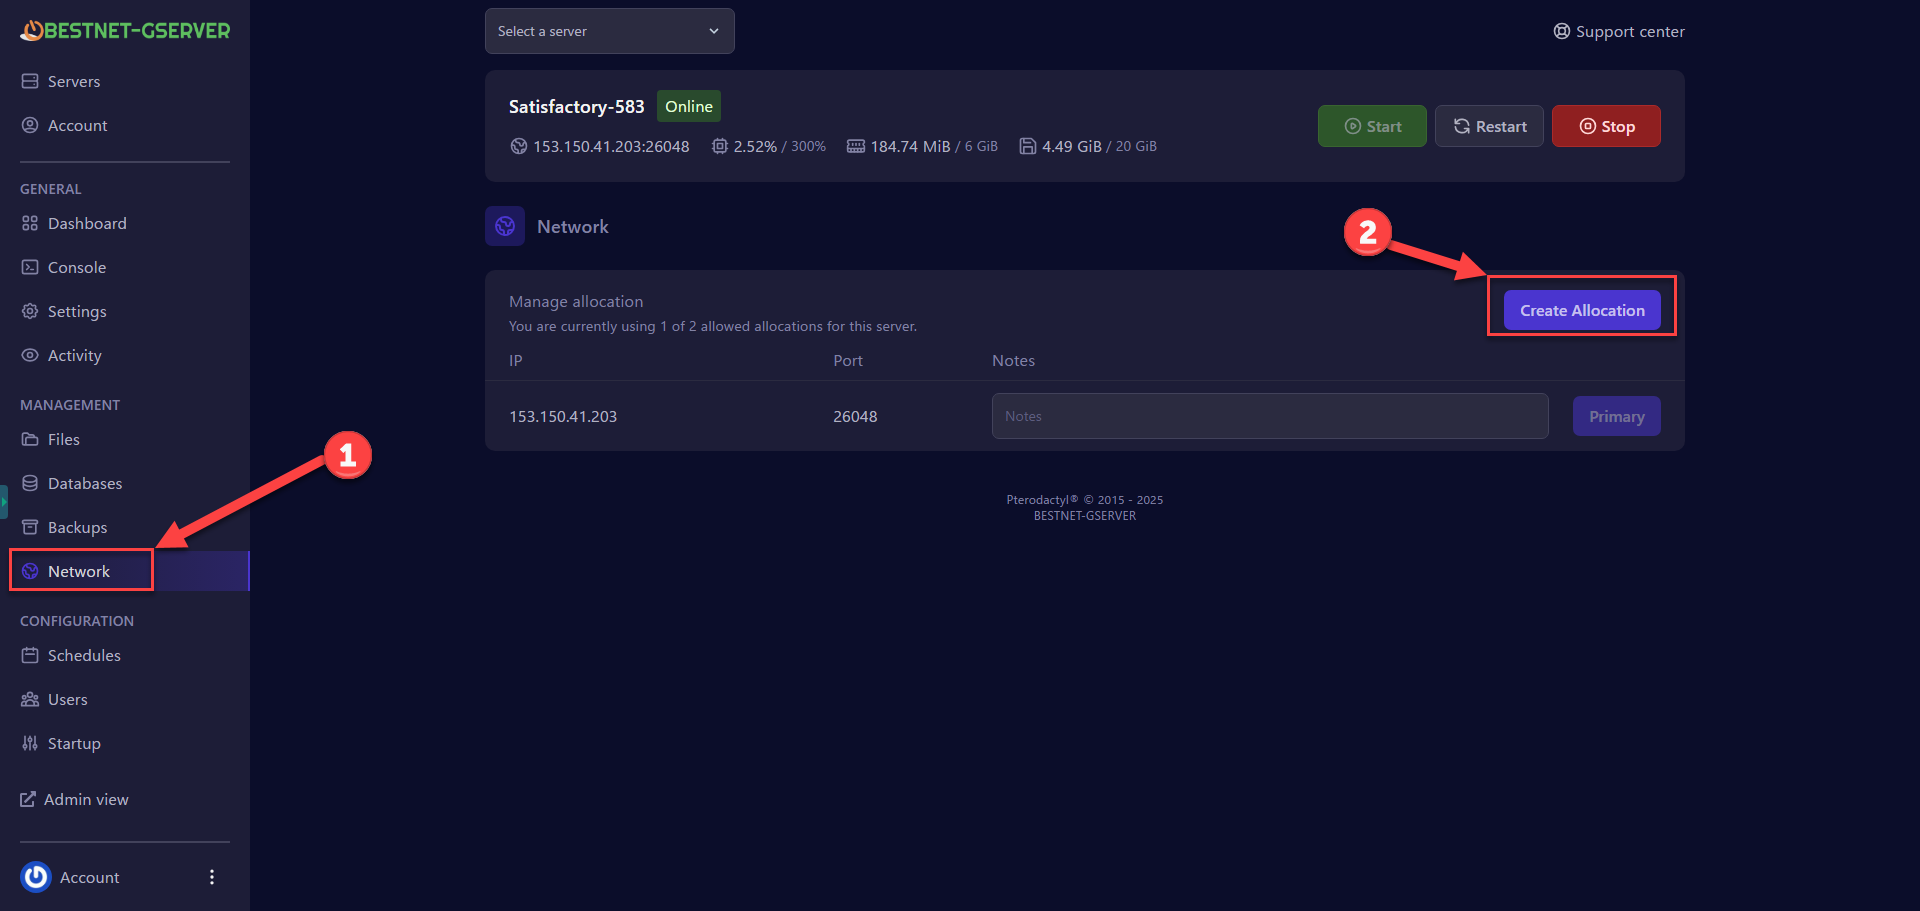Image resolution: width=1920 pixels, height=911 pixels.
Task: Click the Settings gear icon
Action: 30,311
